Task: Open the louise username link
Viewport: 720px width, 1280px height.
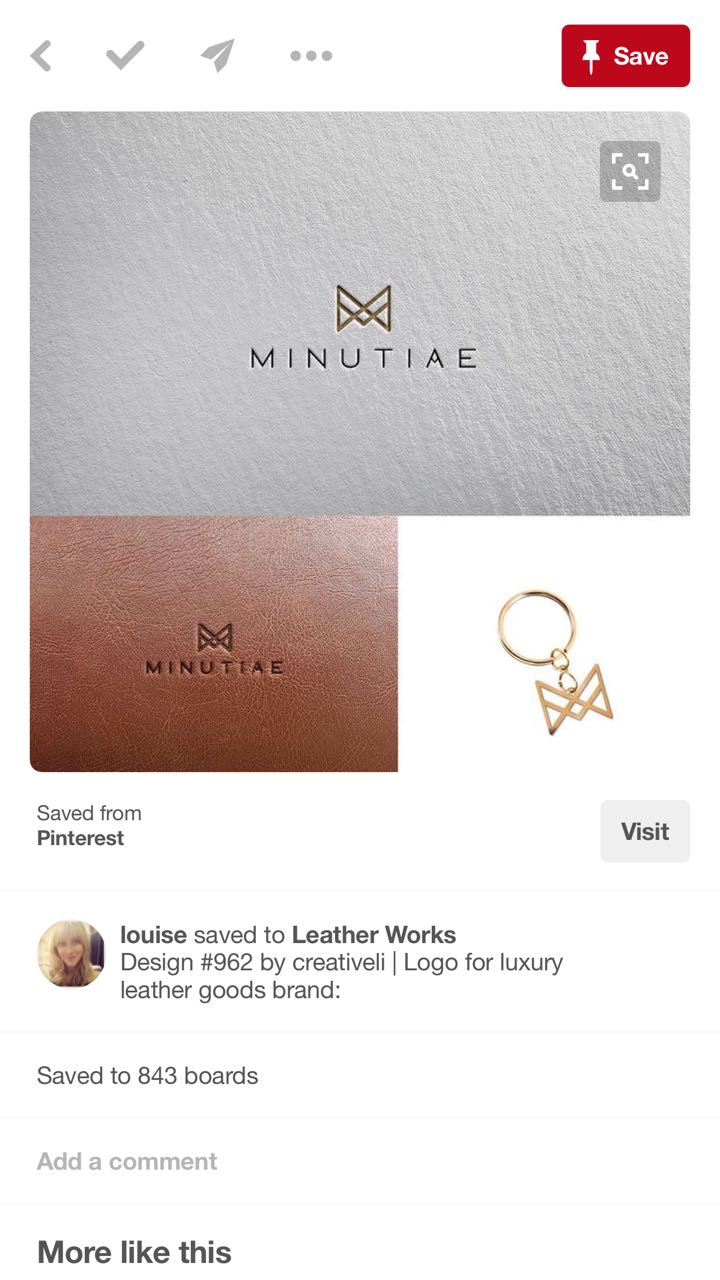Action: [x=153, y=935]
